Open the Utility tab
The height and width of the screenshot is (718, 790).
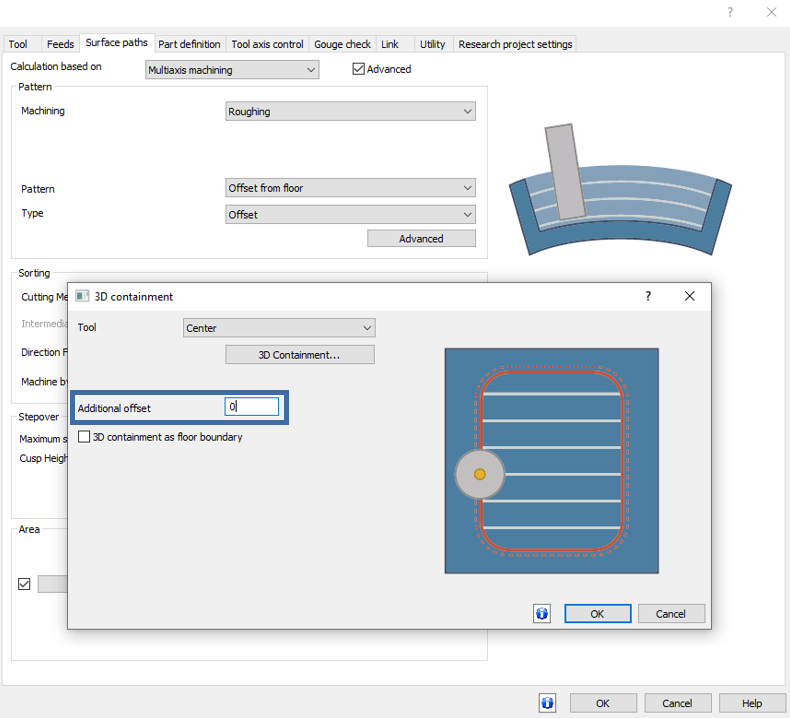coord(433,44)
